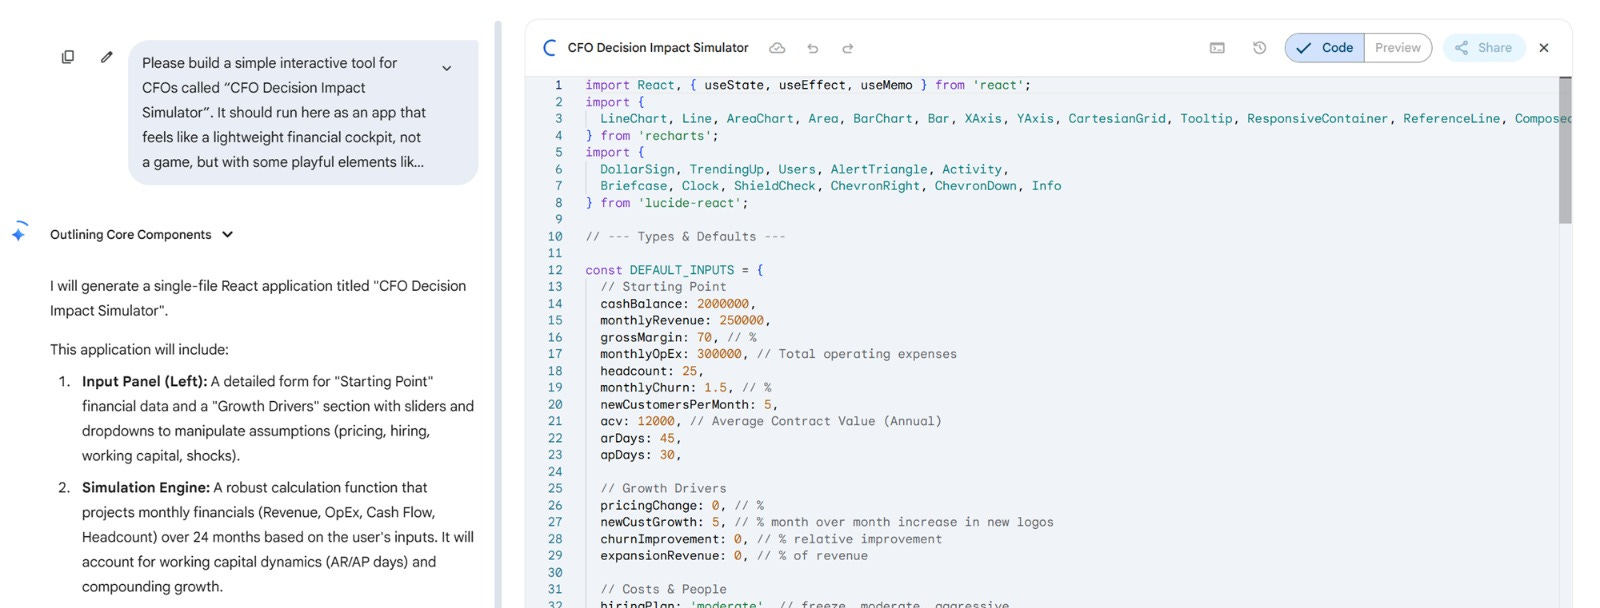Click the 'expansionRevenue: 0' code line

click(734, 556)
